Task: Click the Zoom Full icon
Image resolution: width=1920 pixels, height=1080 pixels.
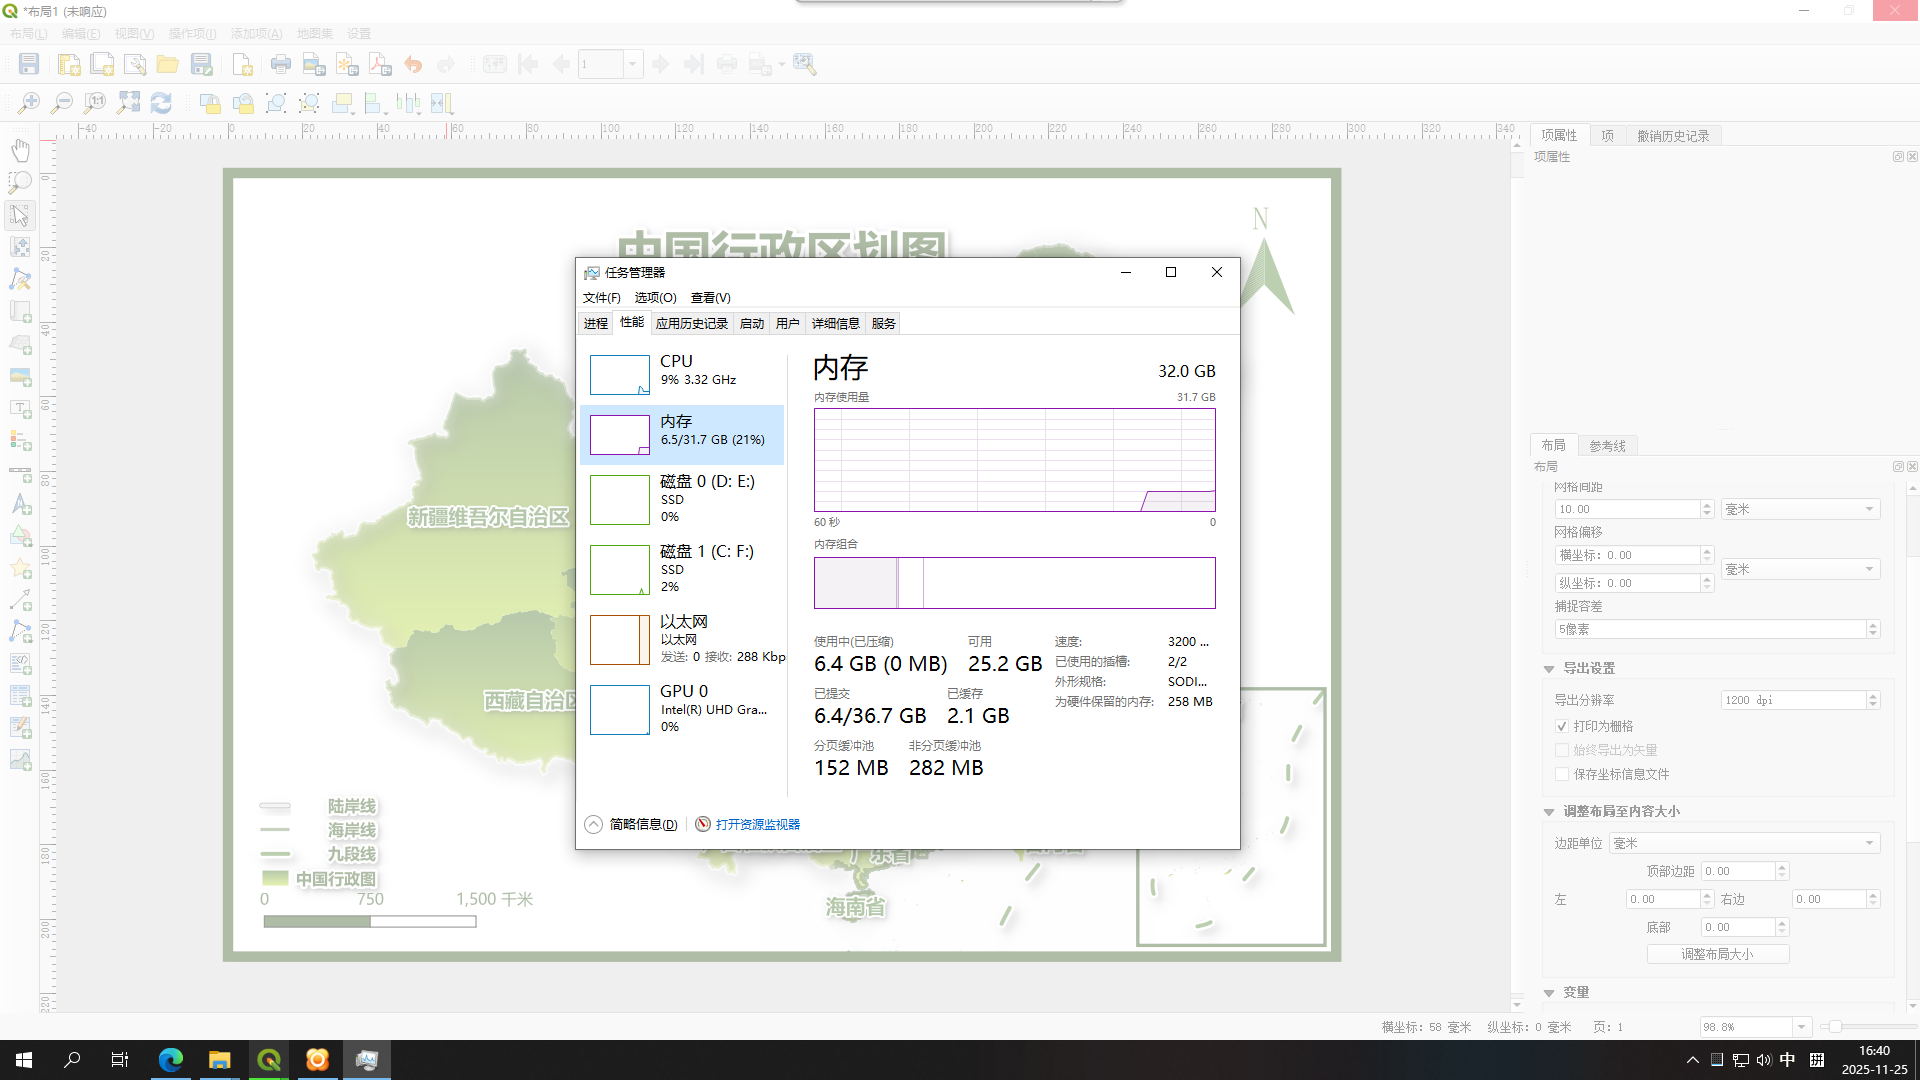Action: click(x=128, y=103)
